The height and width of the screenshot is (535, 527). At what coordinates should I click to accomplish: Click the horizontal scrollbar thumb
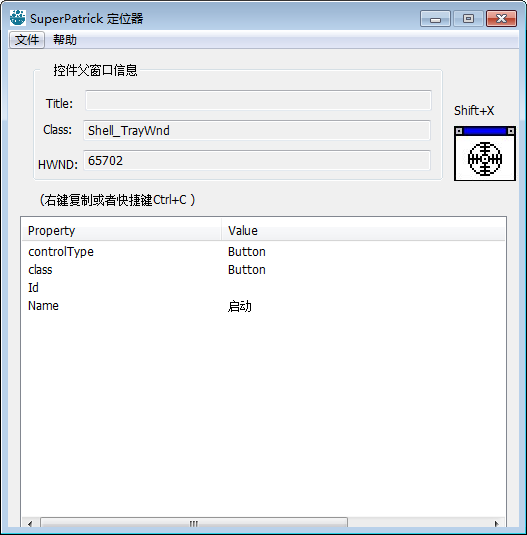tap(194, 523)
